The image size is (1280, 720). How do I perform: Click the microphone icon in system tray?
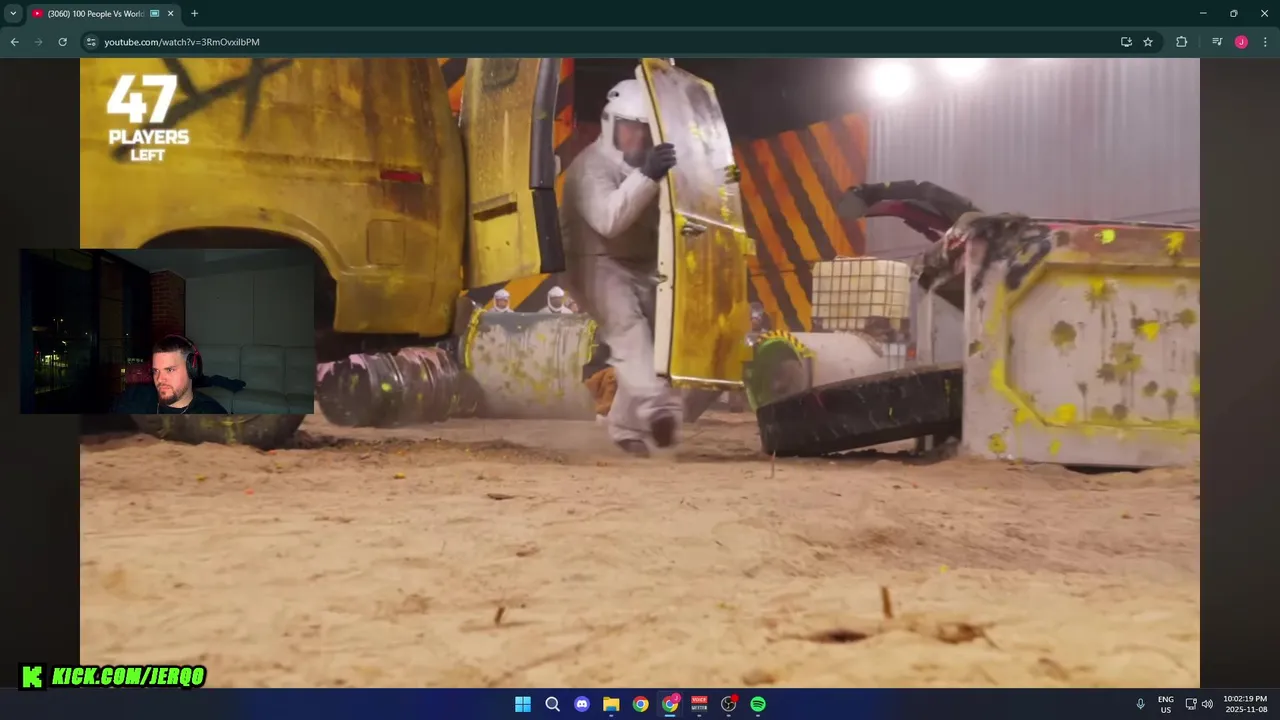[1140, 704]
